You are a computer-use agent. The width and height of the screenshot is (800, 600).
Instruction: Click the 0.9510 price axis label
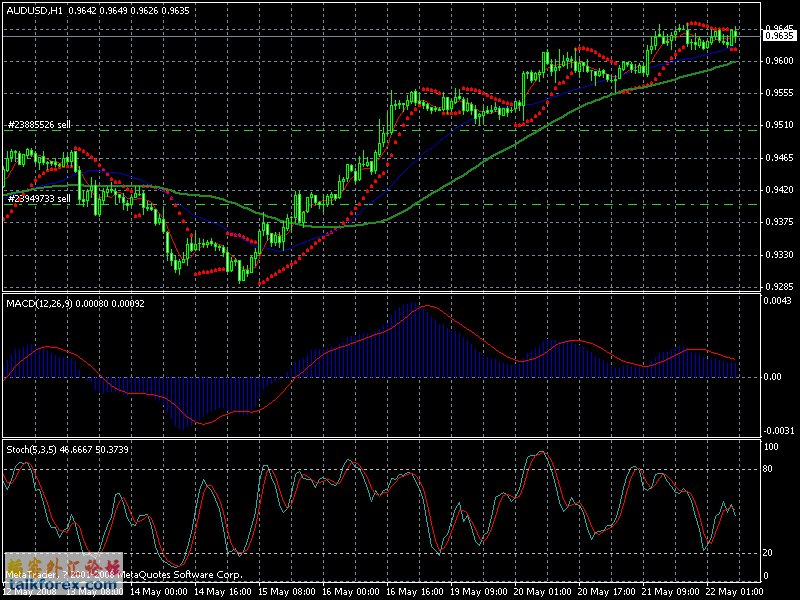780,125
